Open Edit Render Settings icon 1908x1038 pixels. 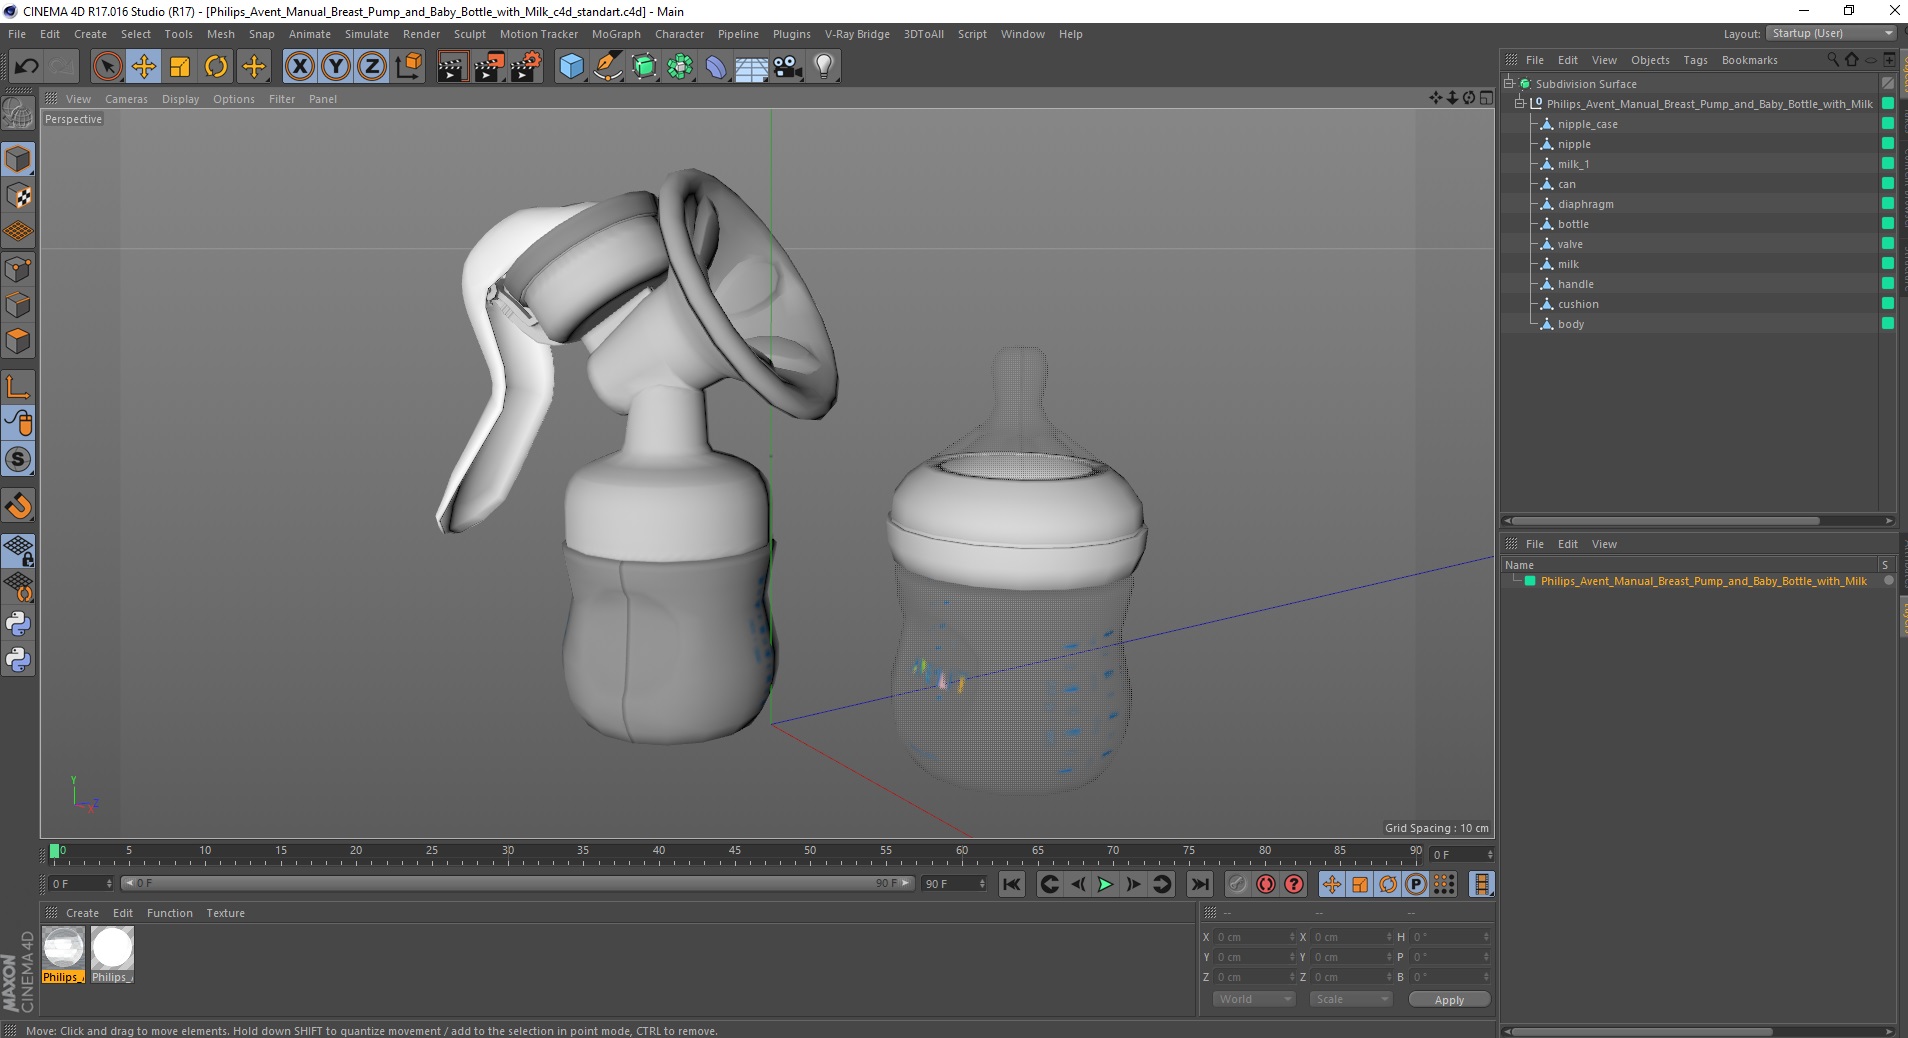click(526, 67)
